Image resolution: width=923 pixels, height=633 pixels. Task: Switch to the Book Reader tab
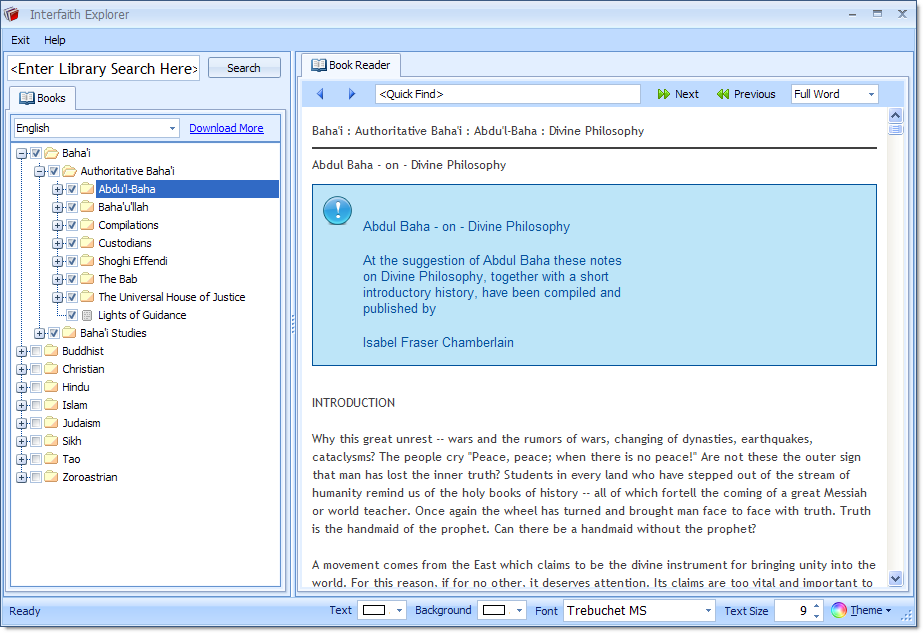[351, 65]
